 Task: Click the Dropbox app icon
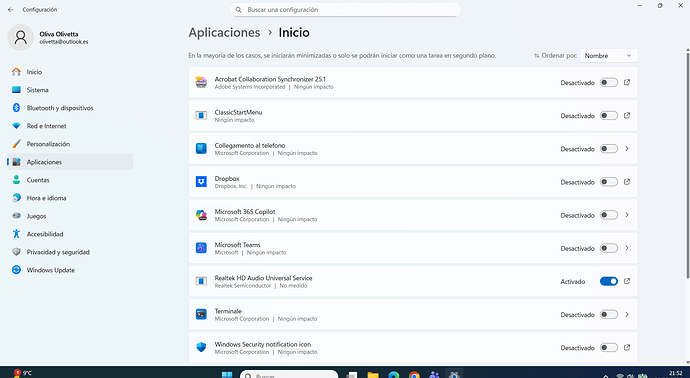coord(201,182)
